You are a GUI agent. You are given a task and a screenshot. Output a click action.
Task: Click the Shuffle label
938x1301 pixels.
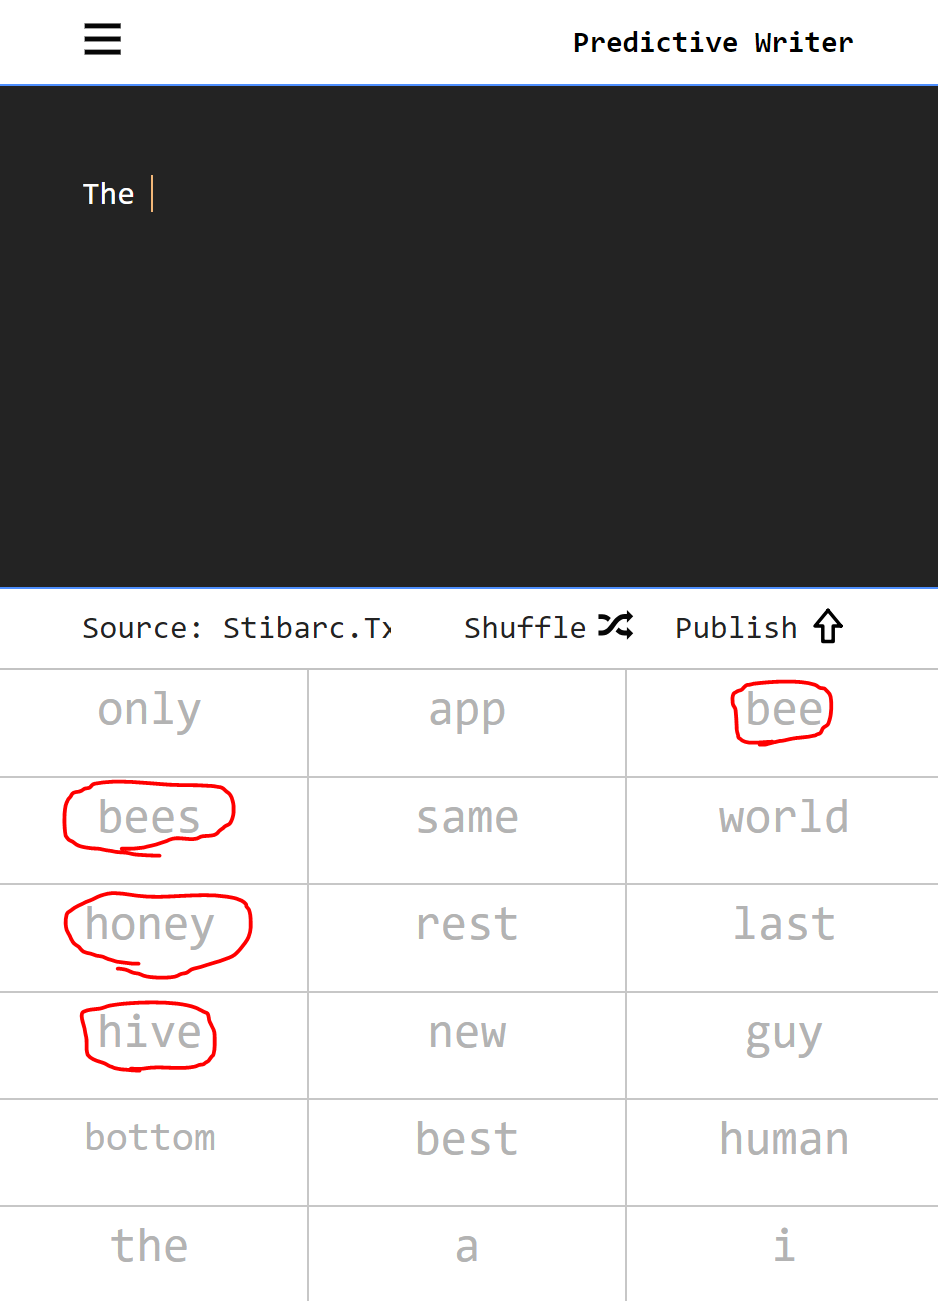[x=525, y=628]
